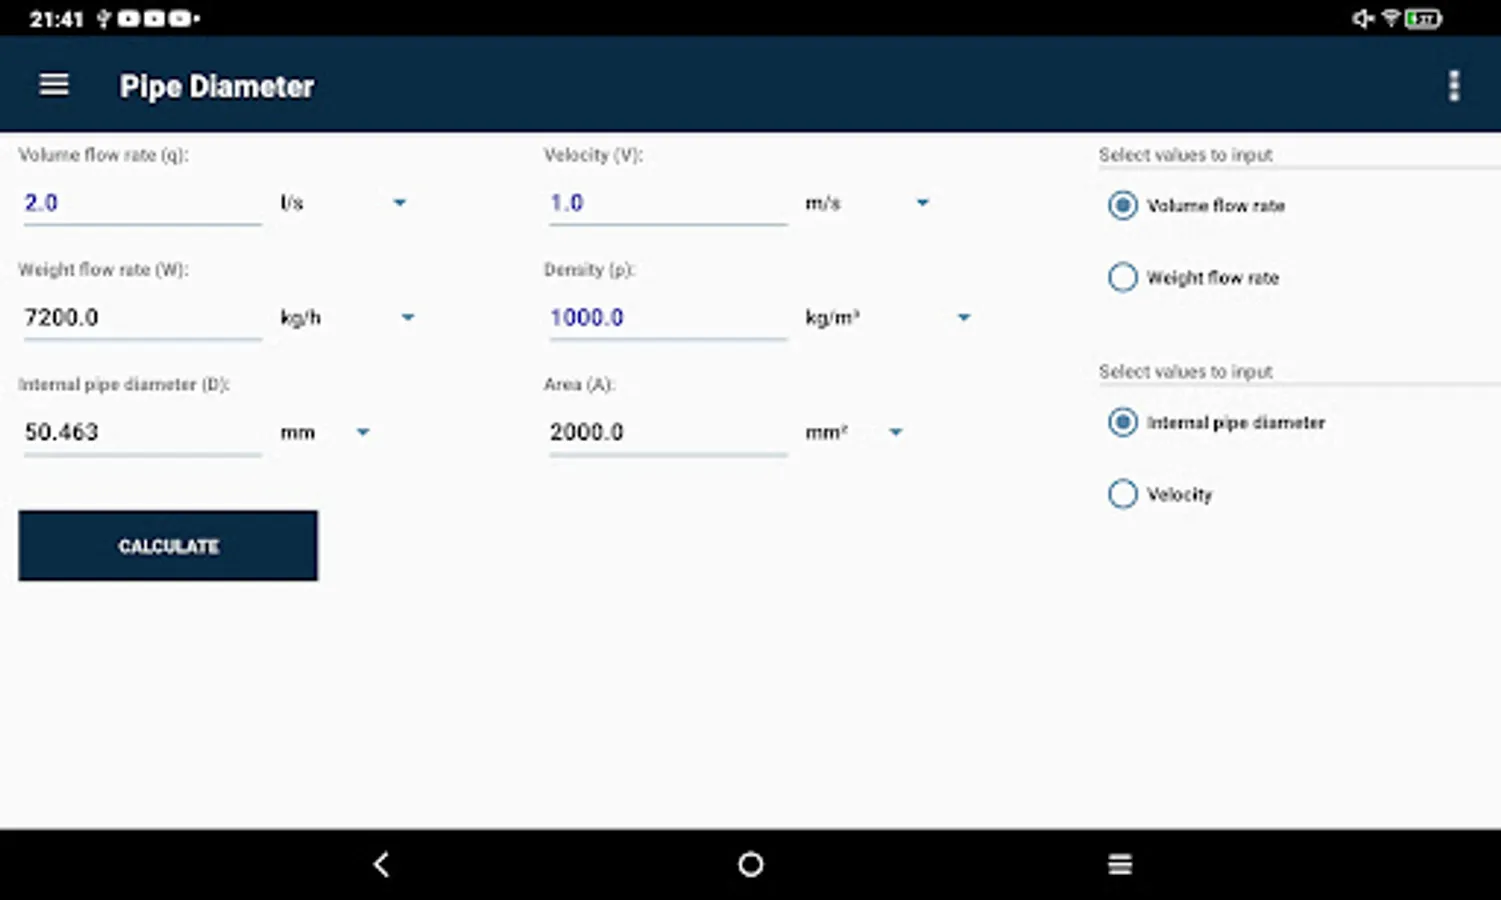Open the density unit dropdown

pyautogui.click(x=963, y=317)
